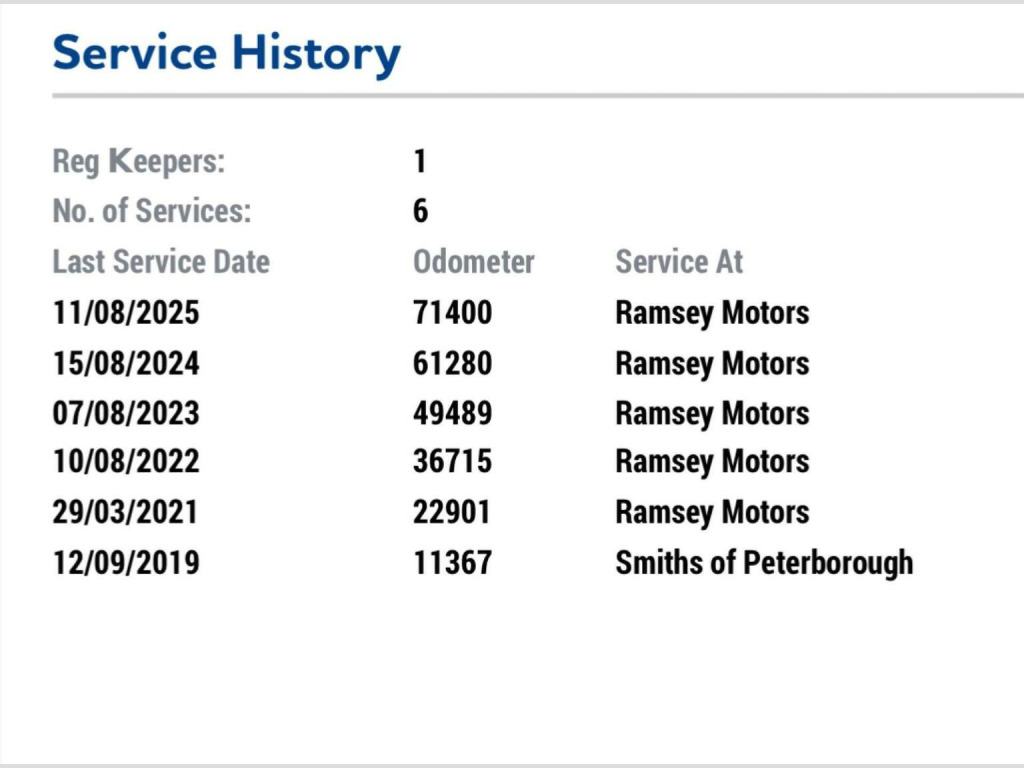Click the 11367 odometer reading
The height and width of the screenshot is (768, 1024).
point(452,562)
